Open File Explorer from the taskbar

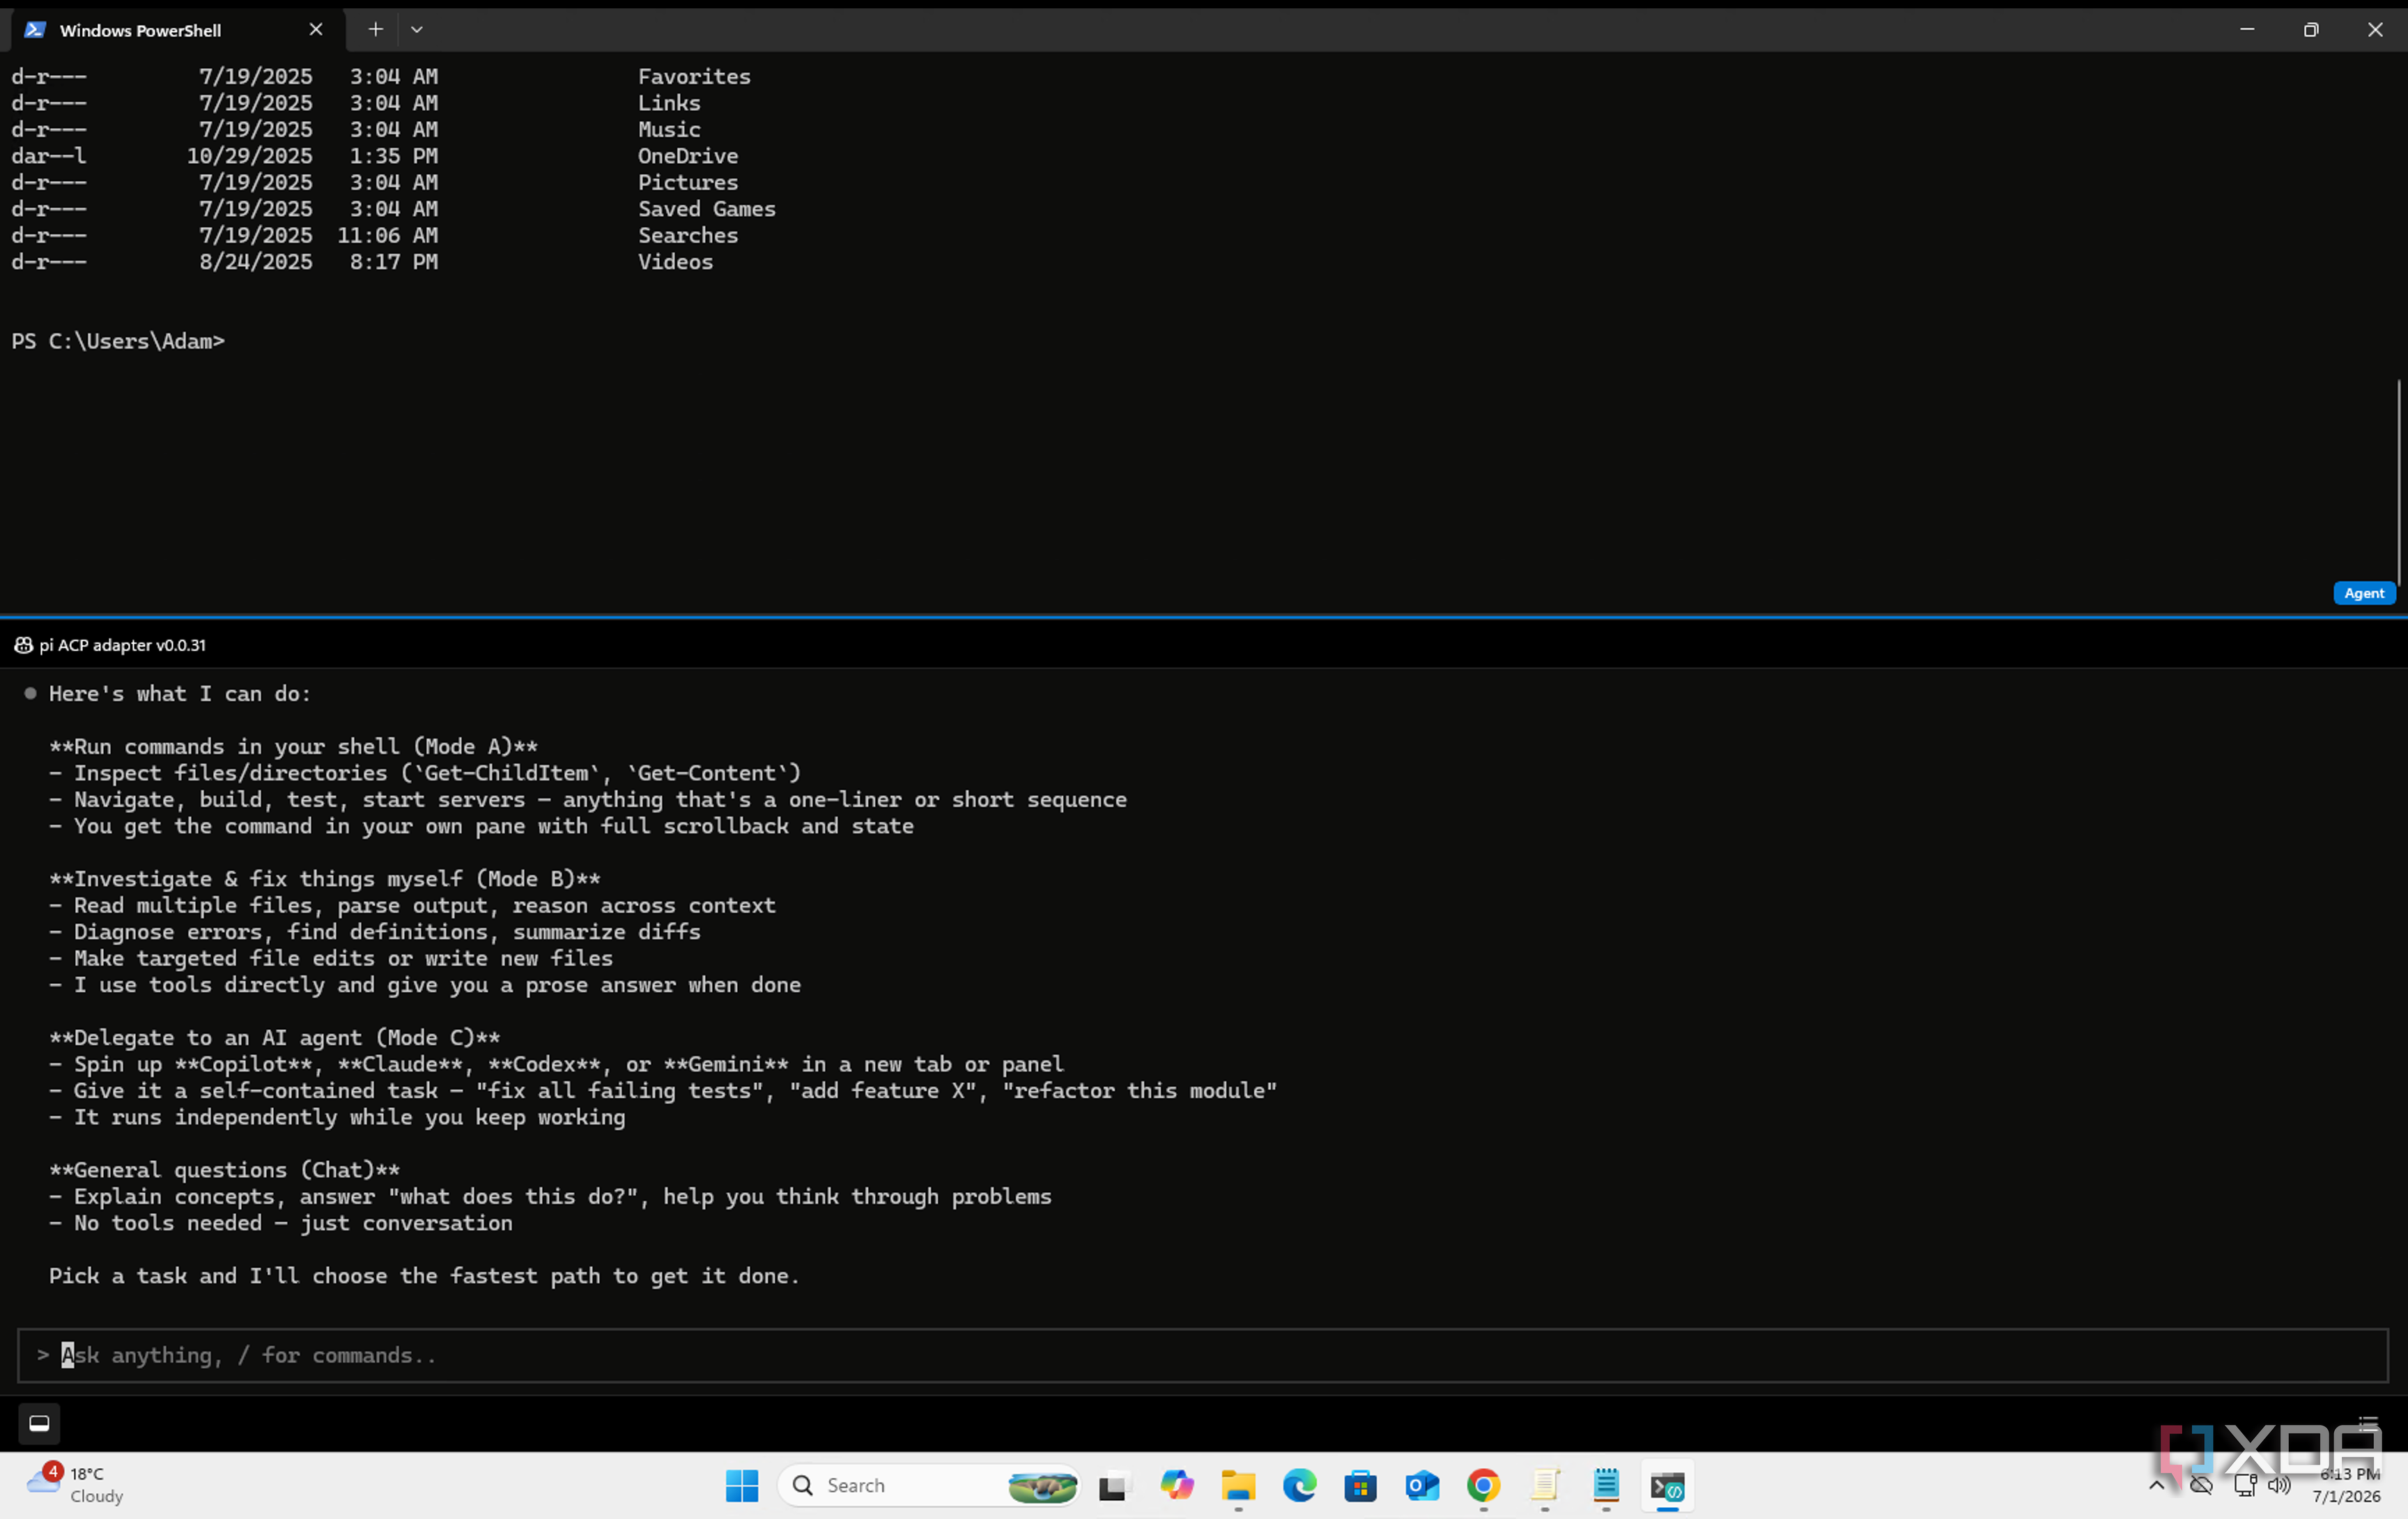(1238, 1486)
